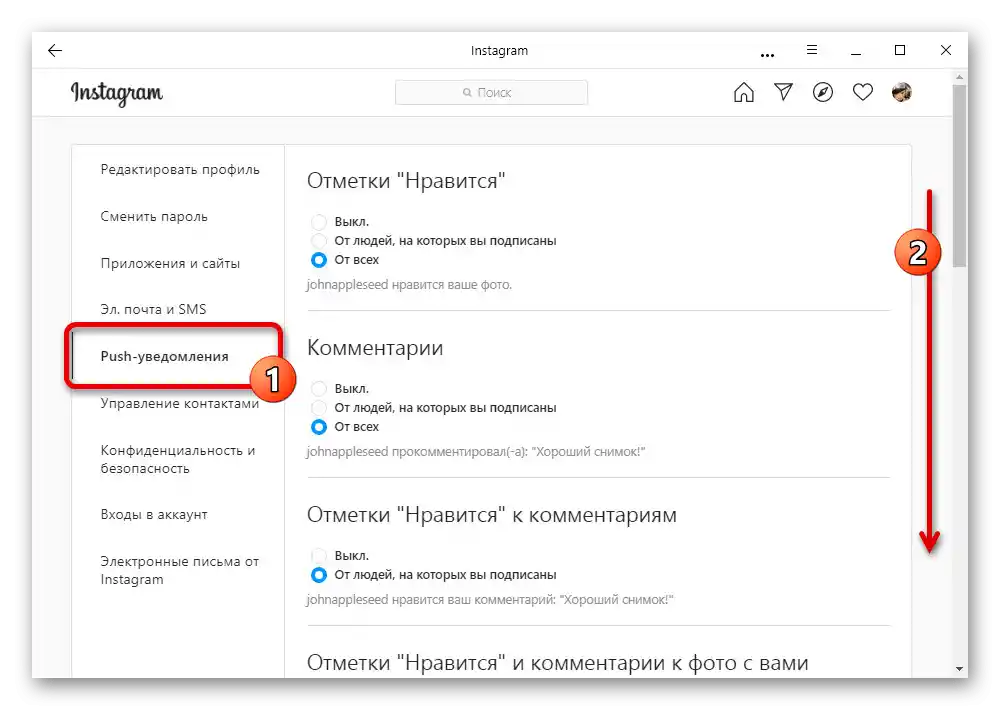Open the Explore compass icon

[823, 93]
